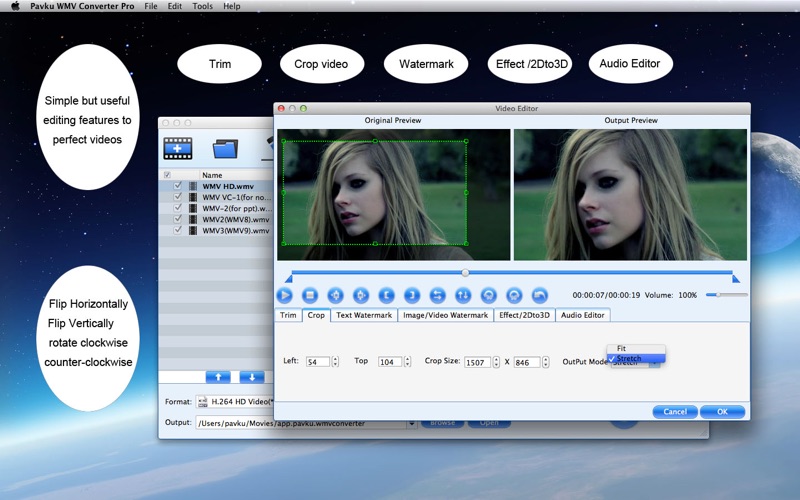Click film icon beside WMV VC-1 file

pos(193,197)
